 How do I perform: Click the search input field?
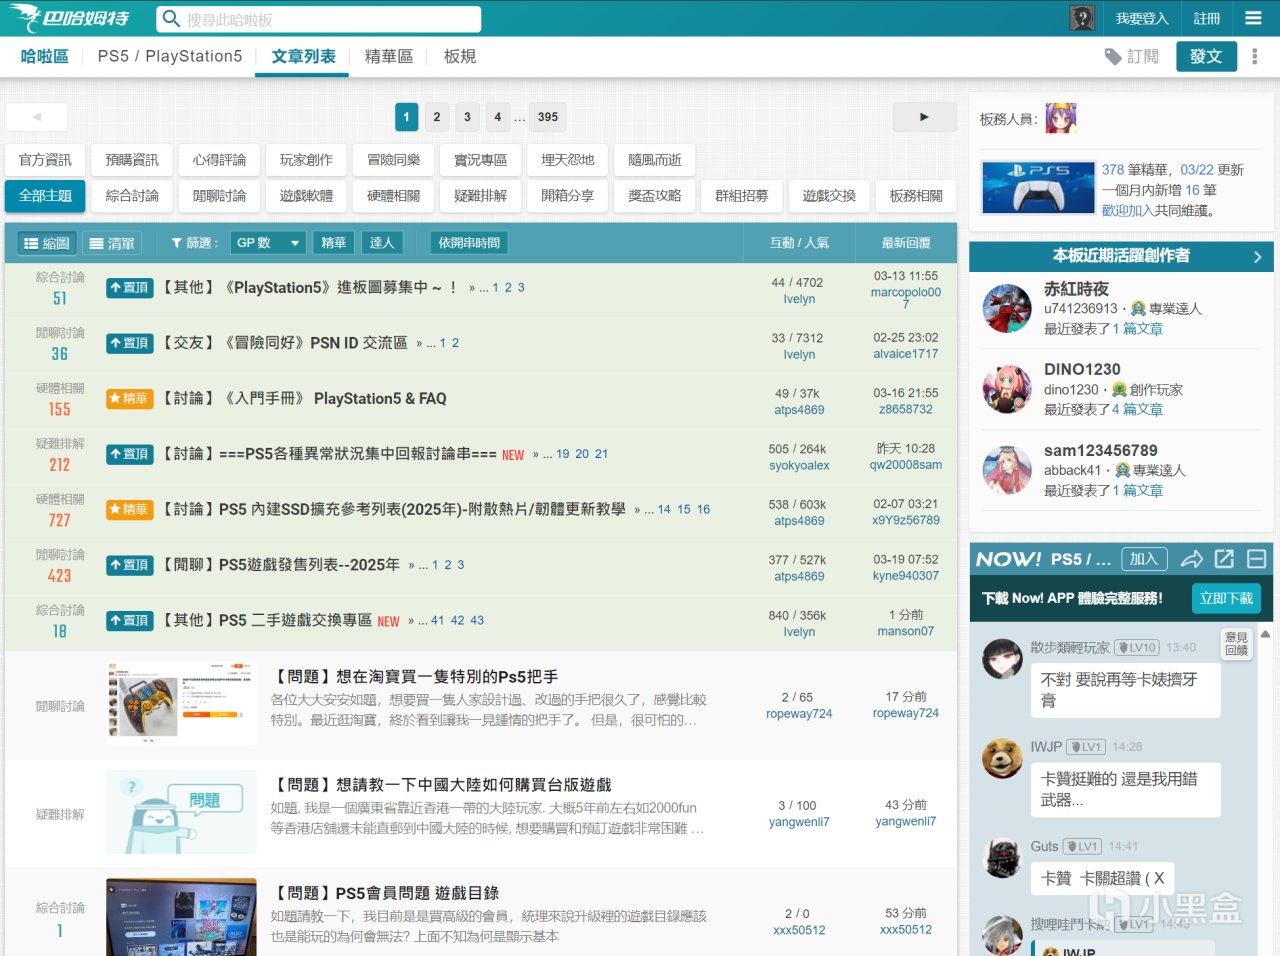pyautogui.click(x=319, y=19)
